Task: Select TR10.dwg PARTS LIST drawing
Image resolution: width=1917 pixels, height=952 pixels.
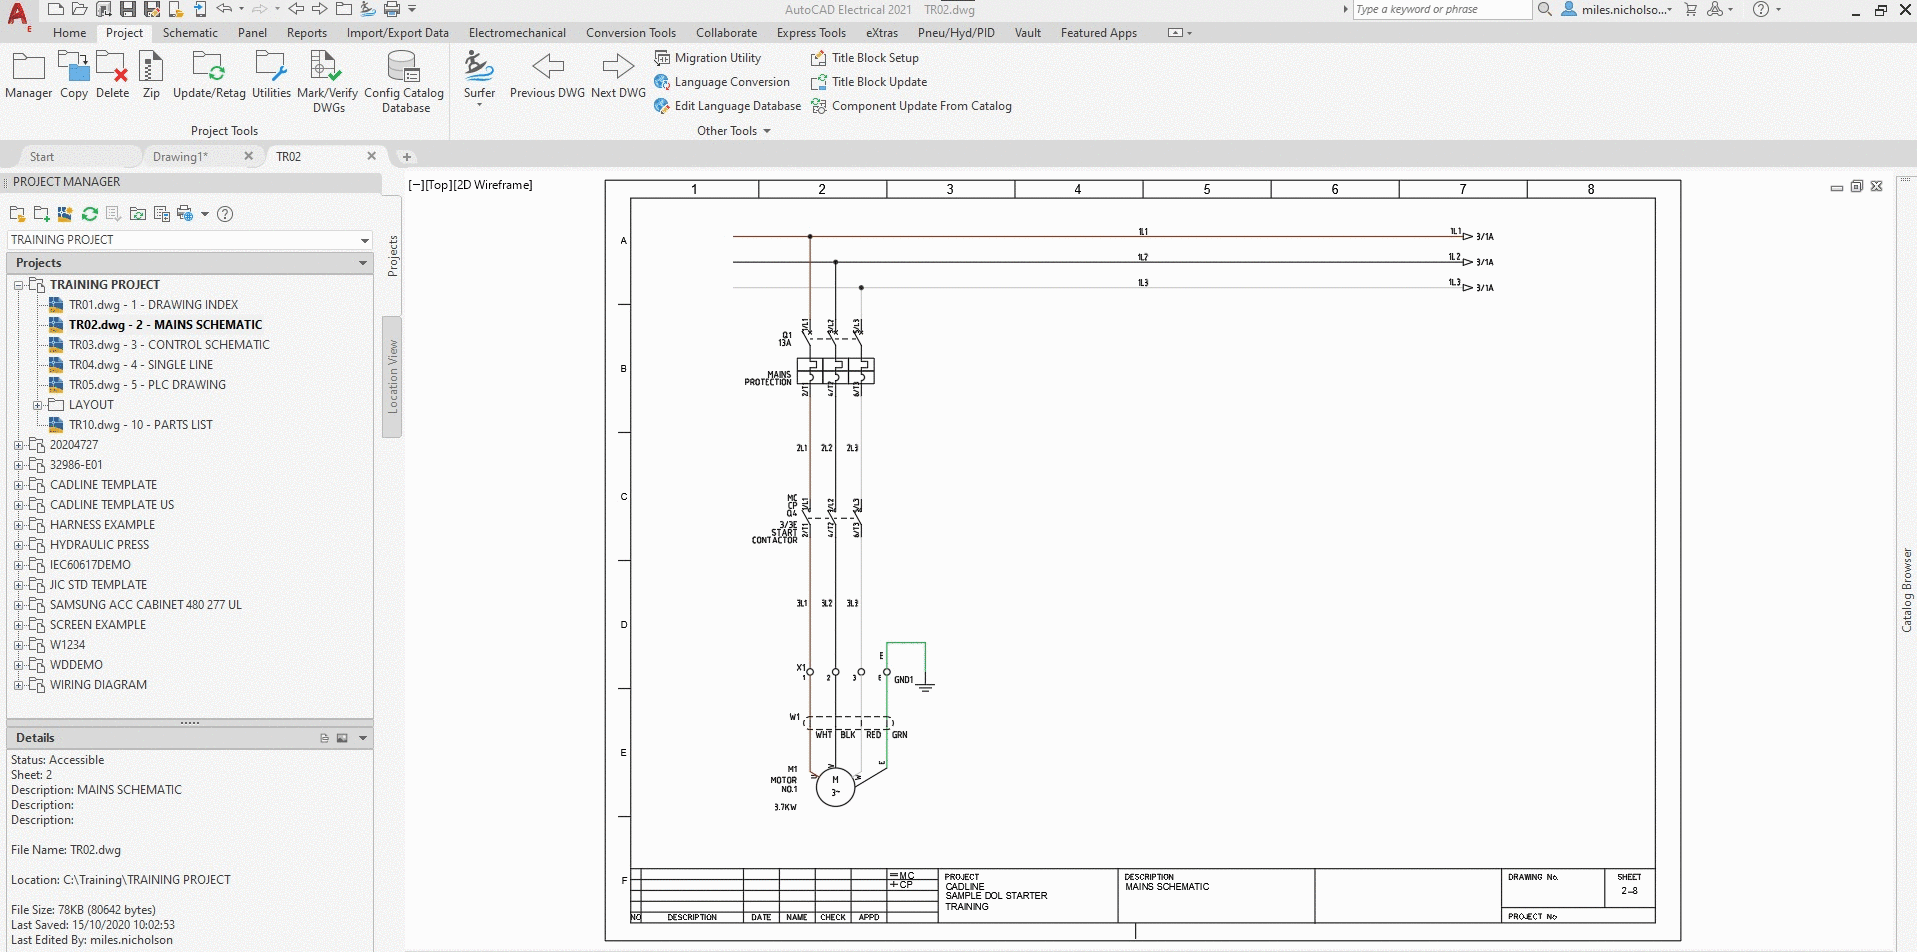Action: point(140,425)
